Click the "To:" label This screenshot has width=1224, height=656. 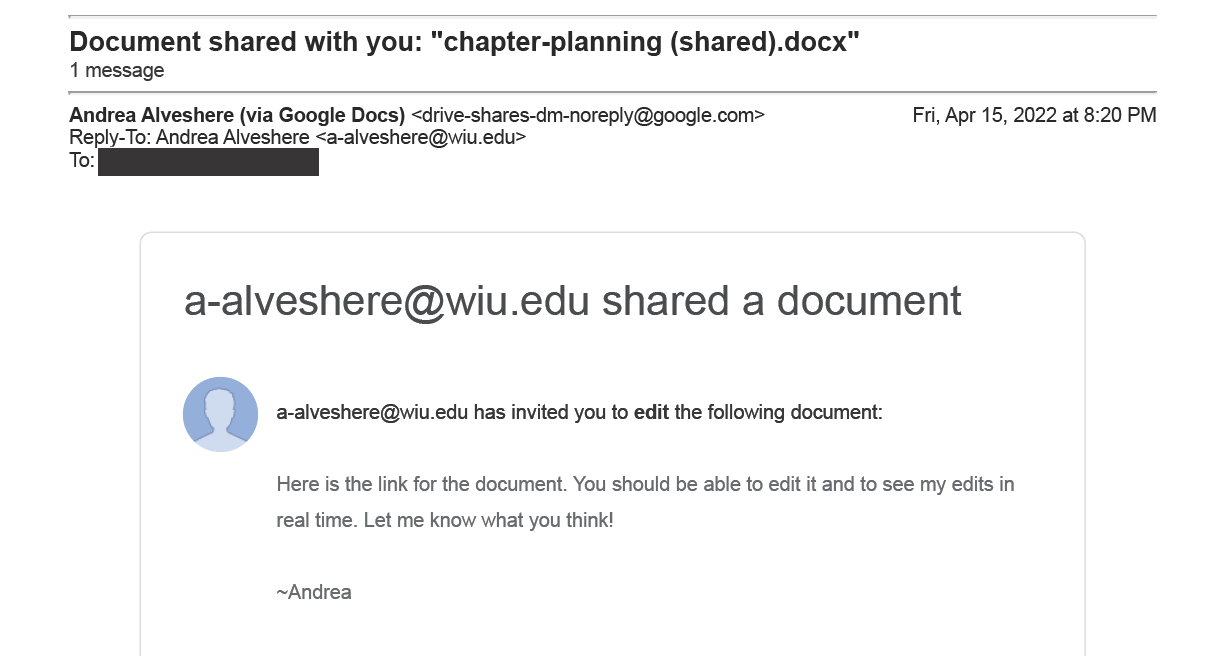pyautogui.click(x=82, y=161)
